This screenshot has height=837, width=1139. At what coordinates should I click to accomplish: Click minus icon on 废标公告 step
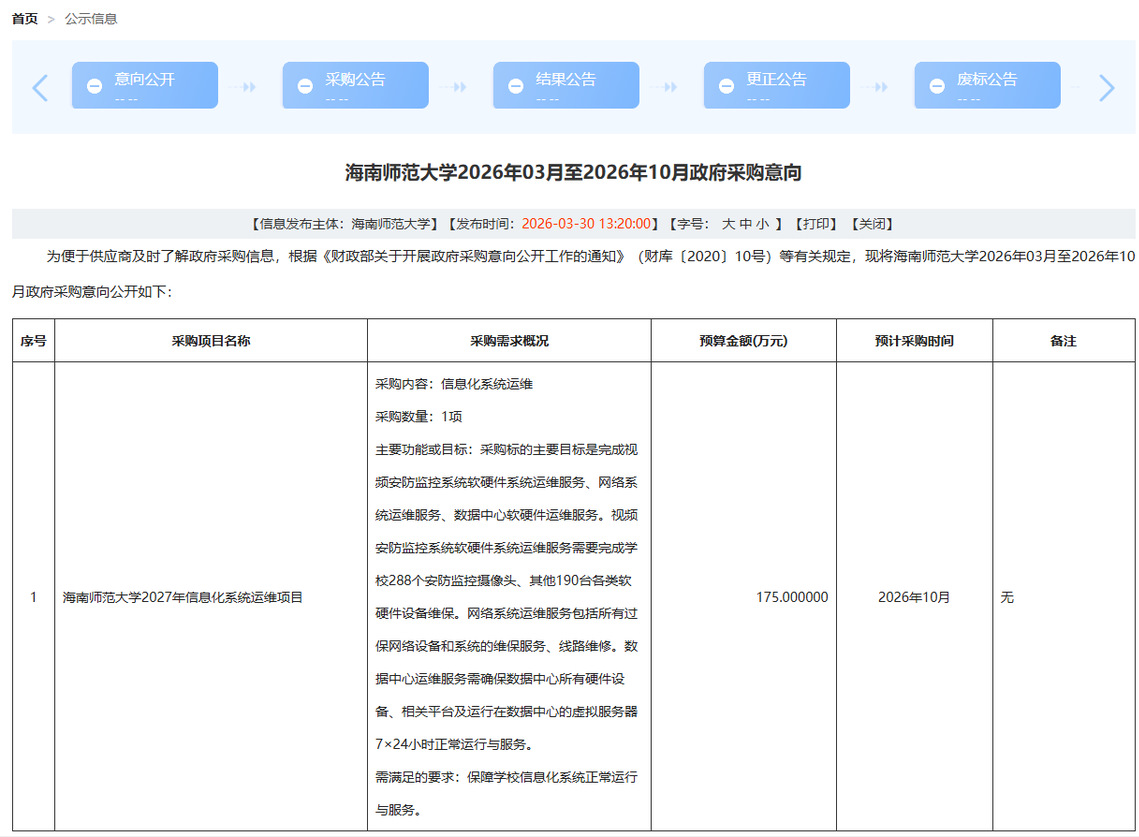pos(937,87)
